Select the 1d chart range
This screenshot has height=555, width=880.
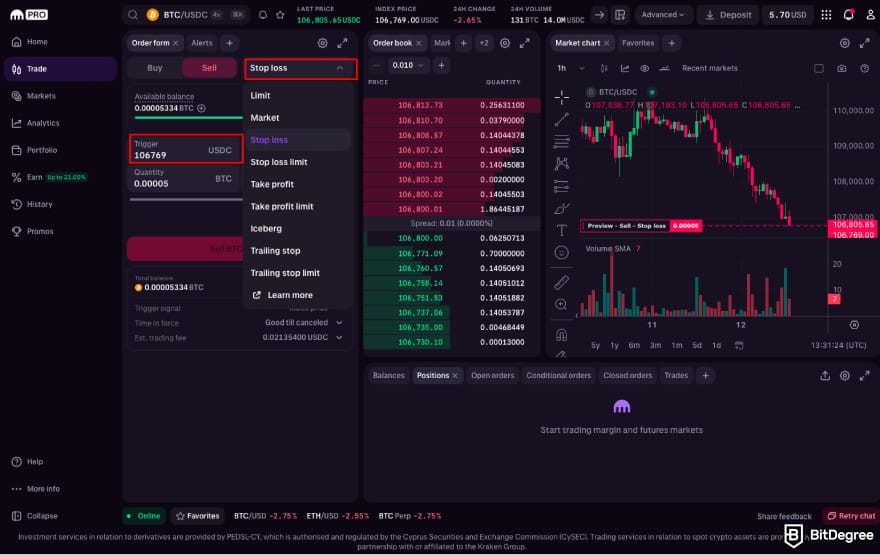[716, 345]
